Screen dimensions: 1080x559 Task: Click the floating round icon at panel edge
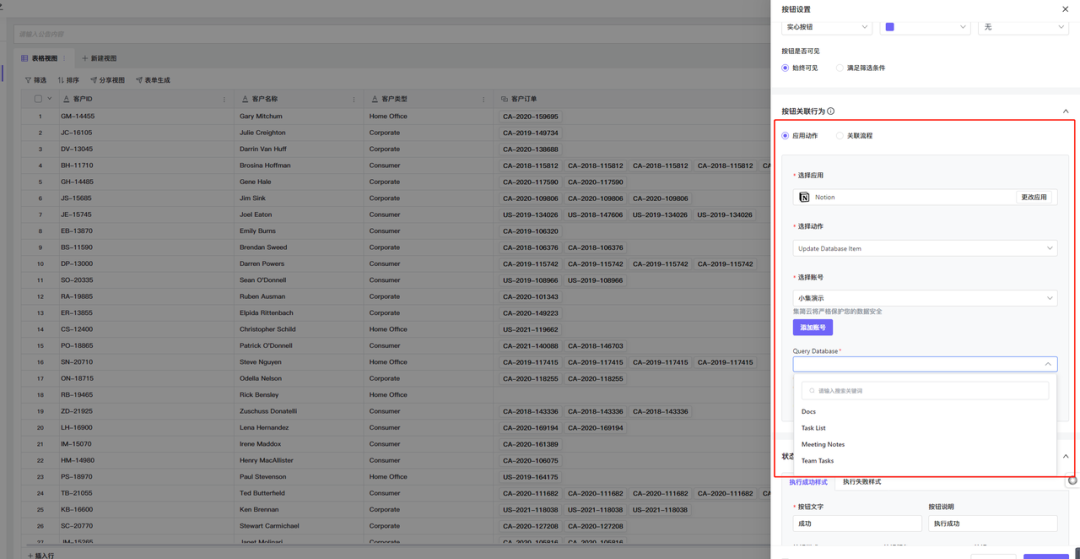(1072, 481)
